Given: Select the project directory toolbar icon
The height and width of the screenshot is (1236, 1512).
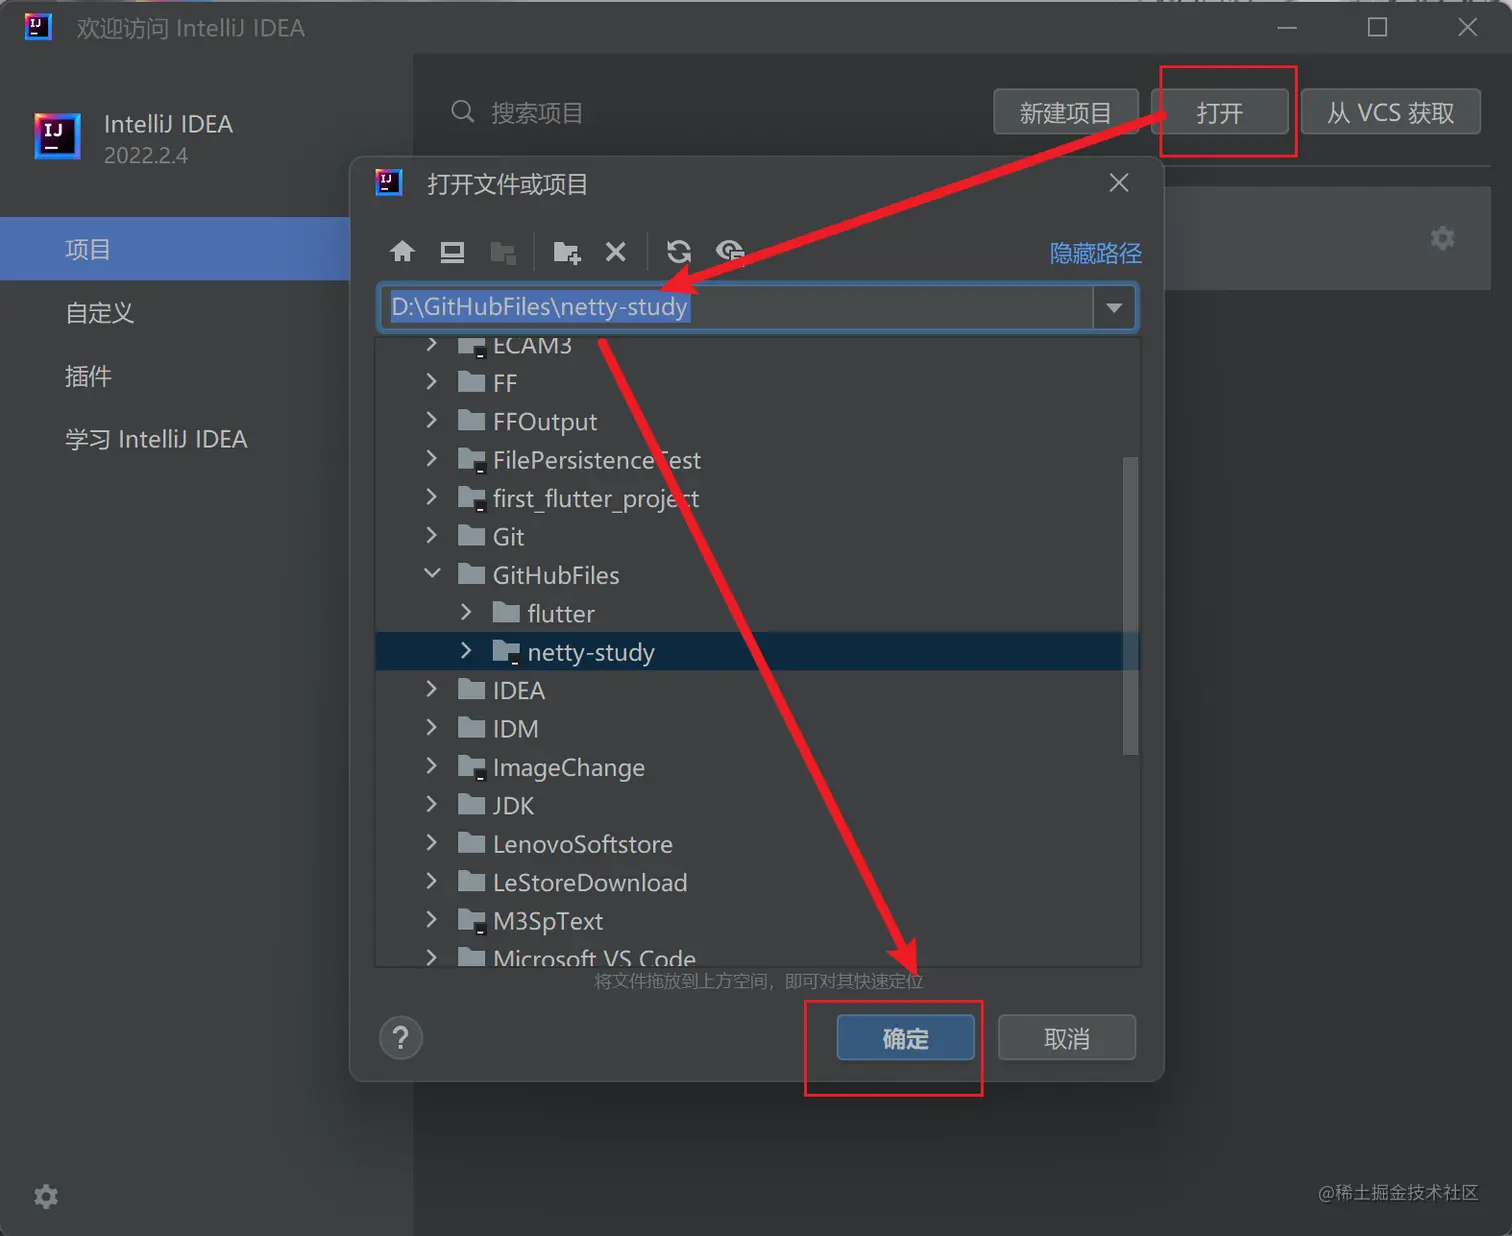Looking at the screenshot, I should [503, 253].
